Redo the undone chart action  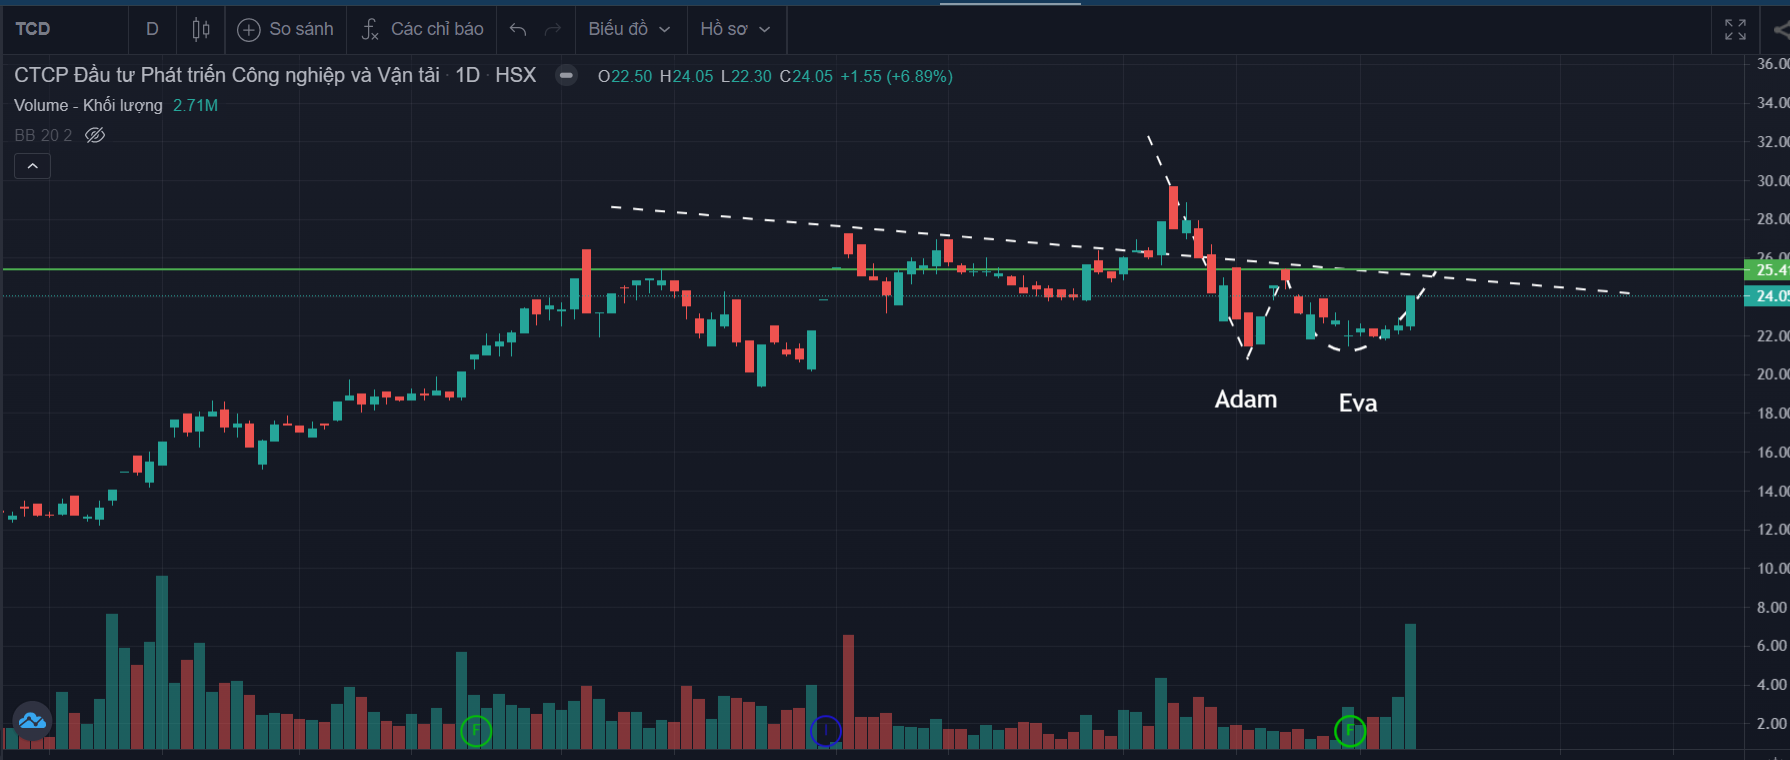(x=552, y=29)
